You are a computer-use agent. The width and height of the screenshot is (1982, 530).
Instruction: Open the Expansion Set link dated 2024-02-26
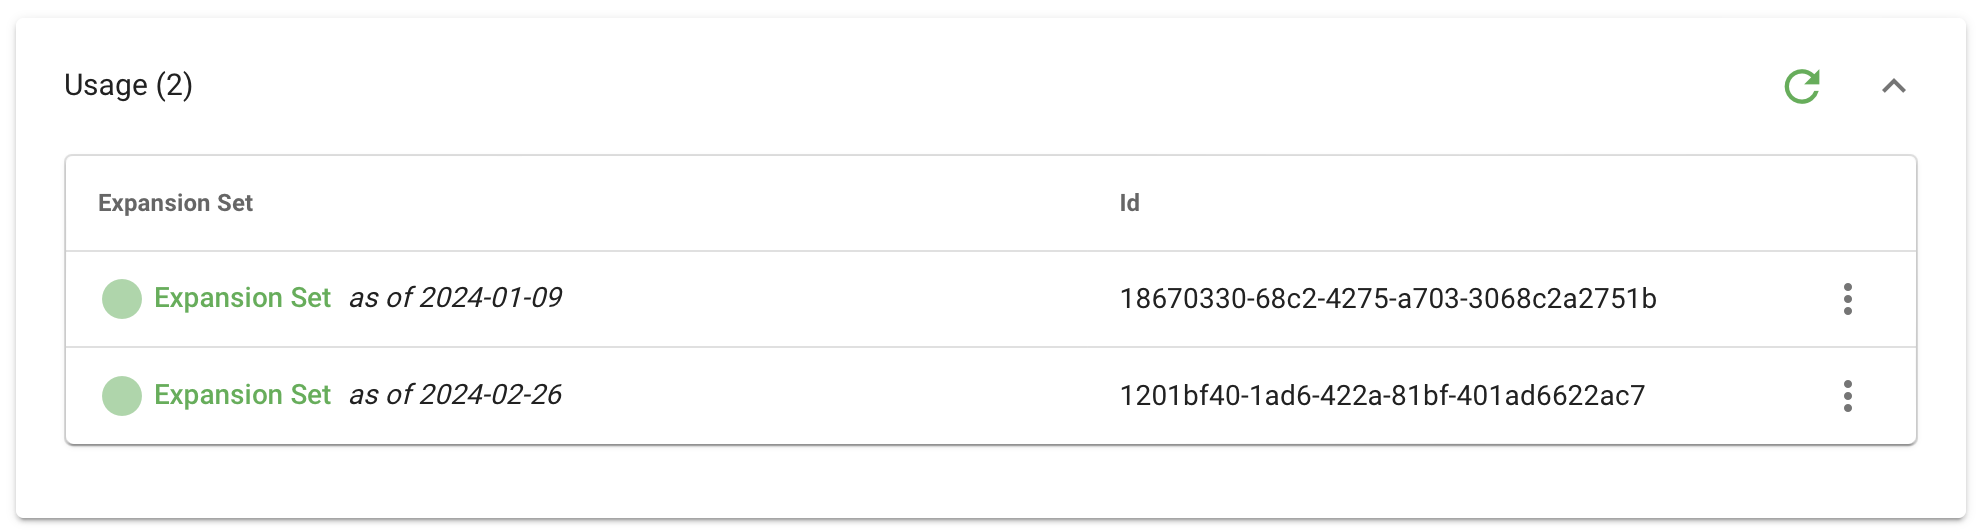pyautogui.click(x=242, y=395)
